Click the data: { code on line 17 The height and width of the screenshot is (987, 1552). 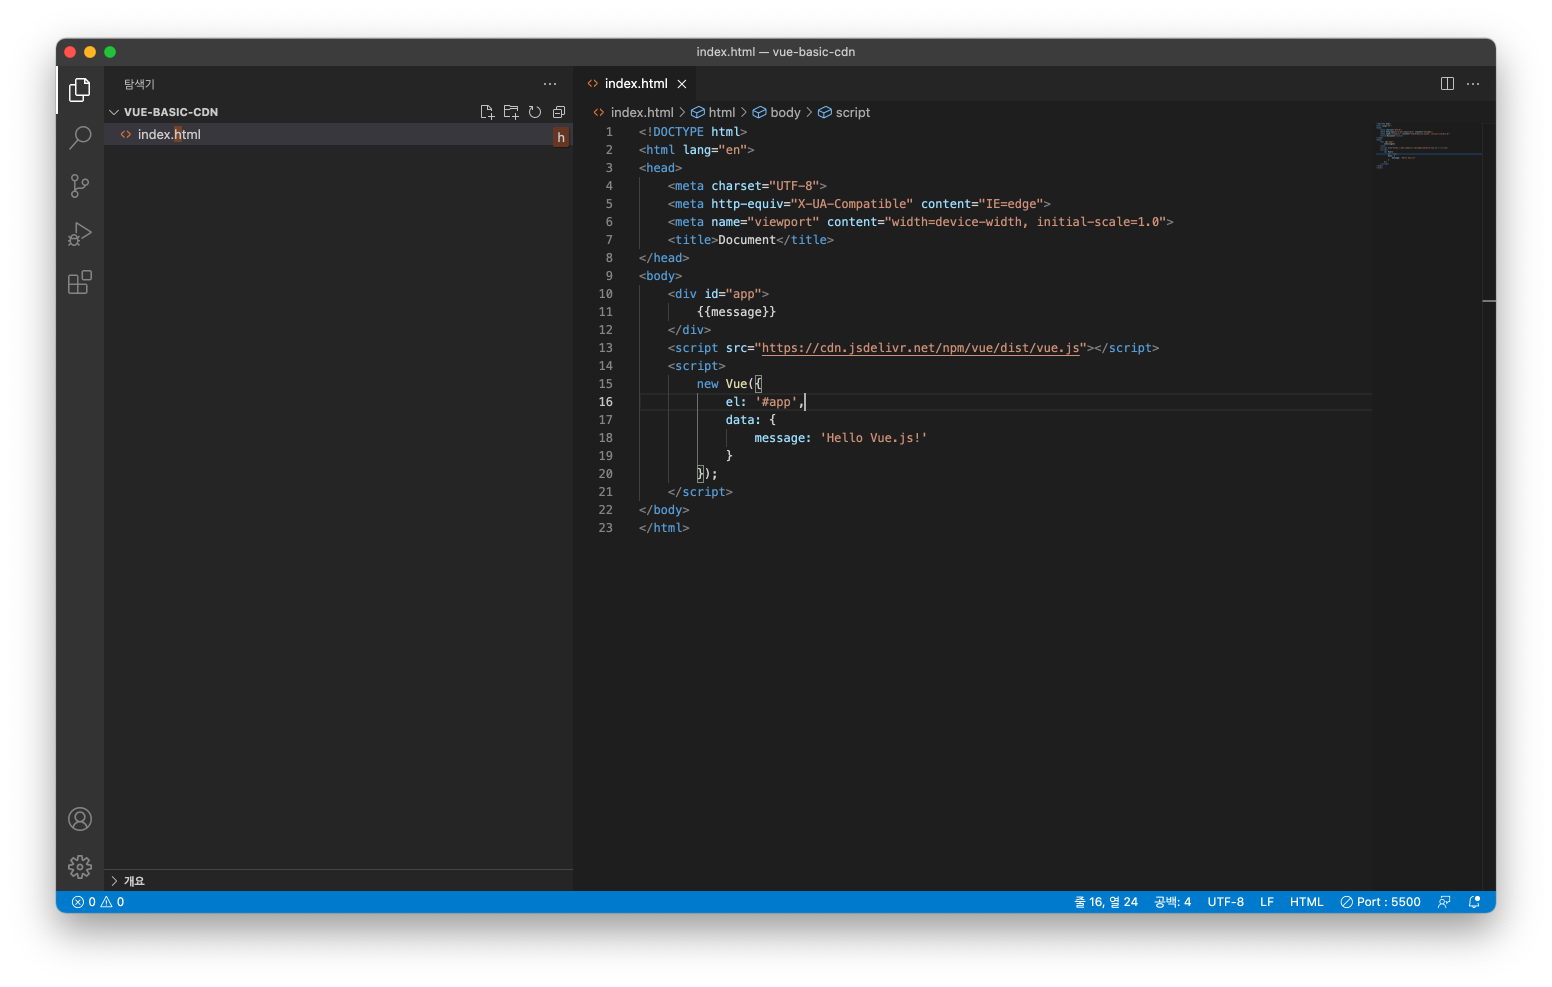pyautogui.click(x=750, y=420)
